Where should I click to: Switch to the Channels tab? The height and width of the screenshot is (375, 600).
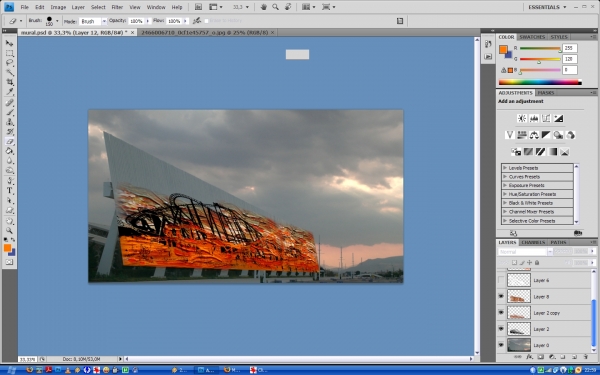533,242
